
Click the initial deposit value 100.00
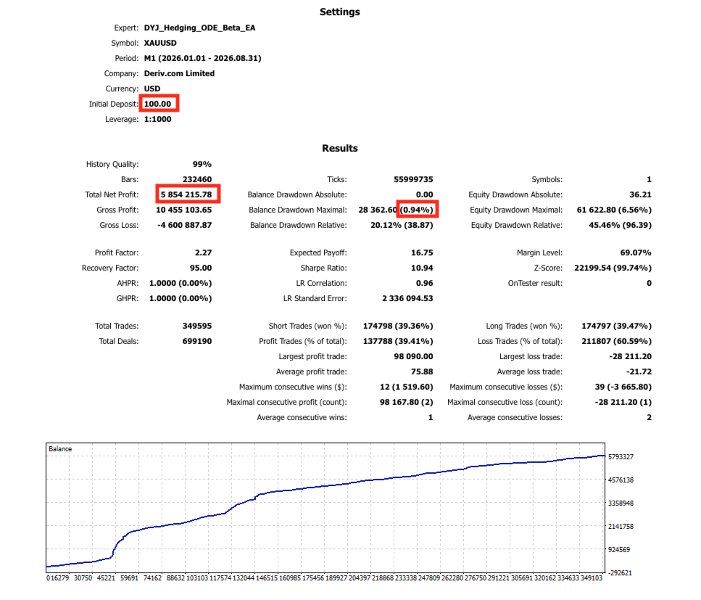(157, 104)
